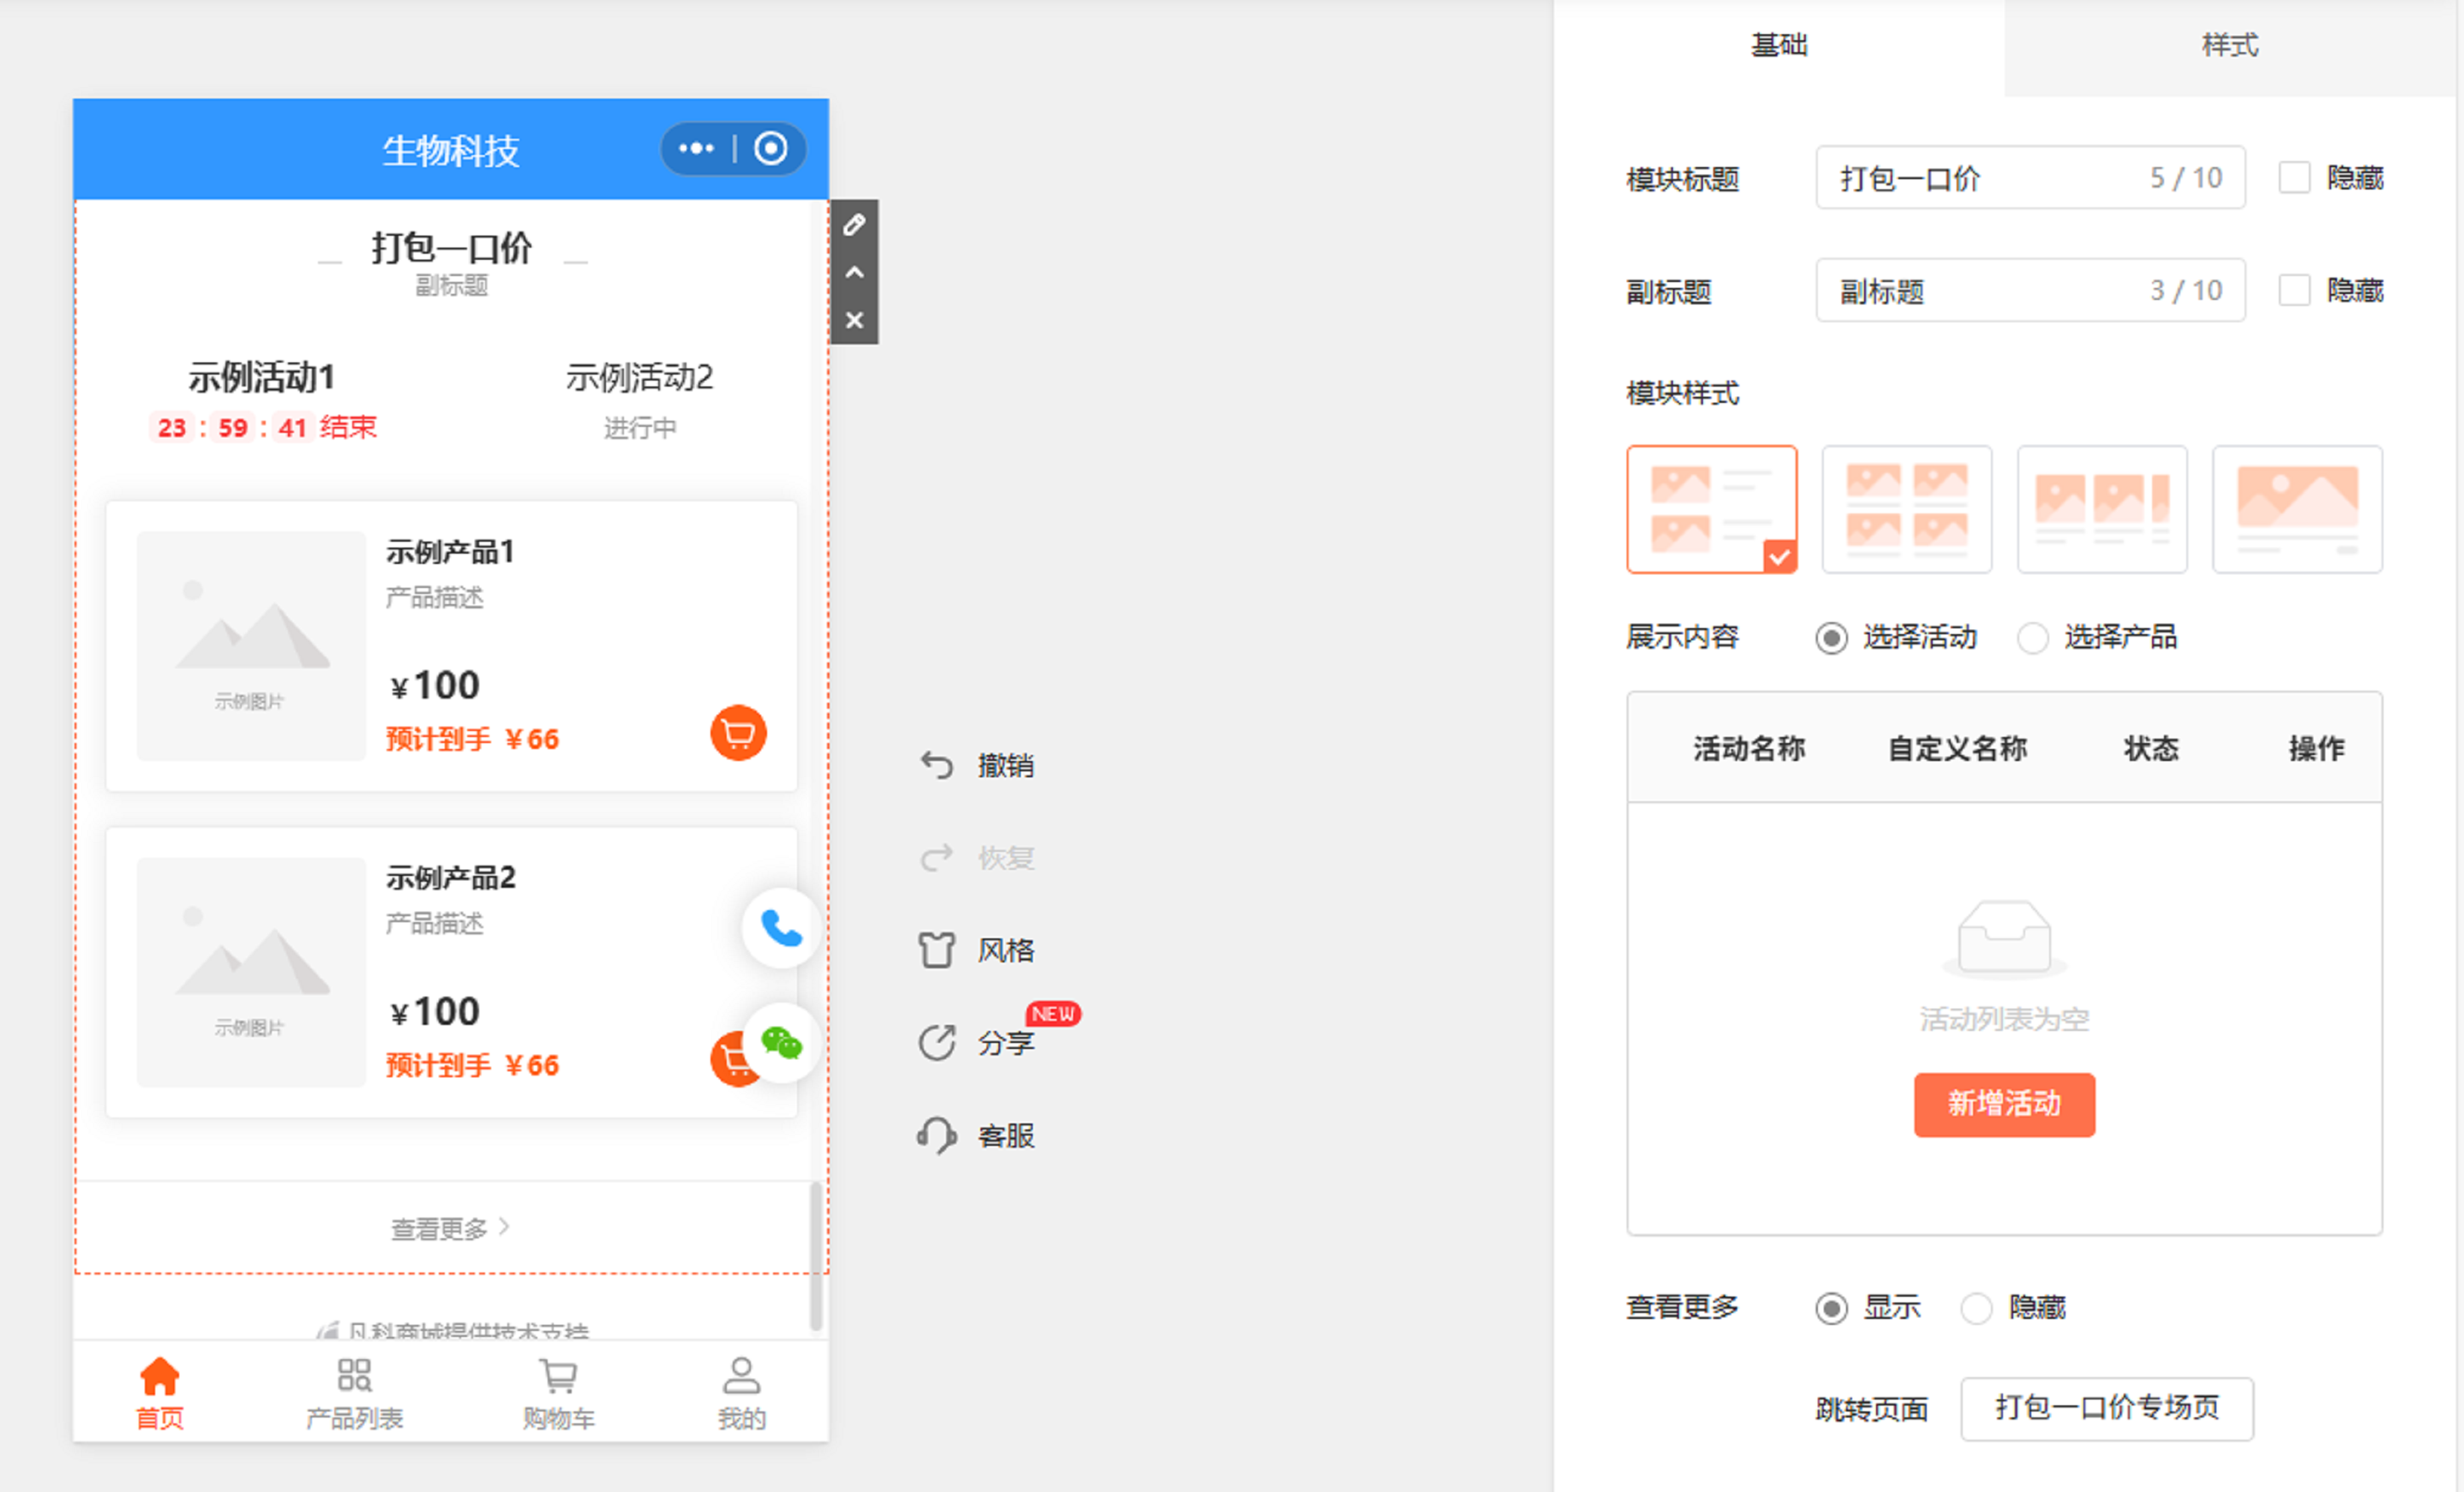Switch to the 样式 tab

tap(2229, 46)
